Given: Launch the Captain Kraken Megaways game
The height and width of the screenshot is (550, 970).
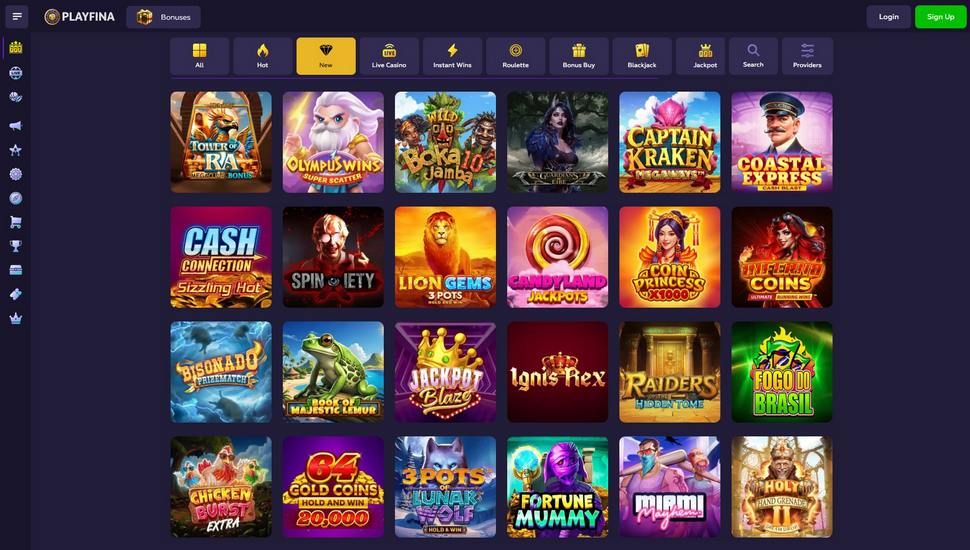Looking at the screenshot, I should point(669,142).
